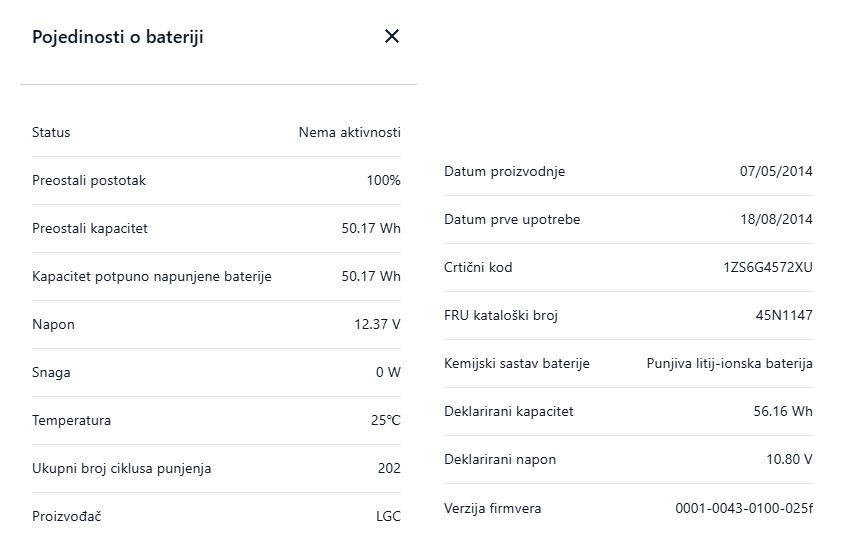Select the Proizvođač value LGC
This screenshot has width=859, height=554.
(388, 517)
